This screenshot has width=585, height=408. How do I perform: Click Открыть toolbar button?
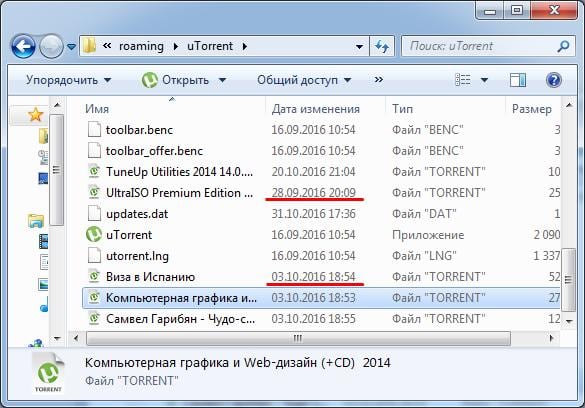point(175,80)
